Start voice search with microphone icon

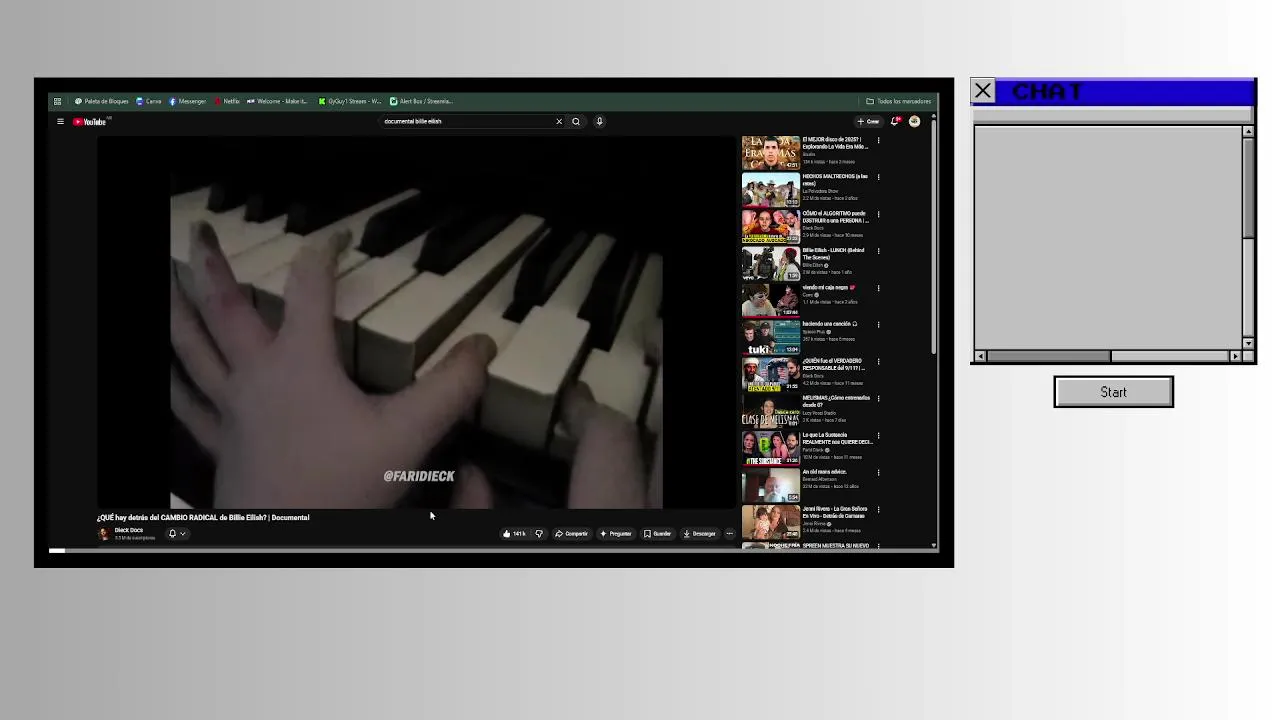coord(599,122)
